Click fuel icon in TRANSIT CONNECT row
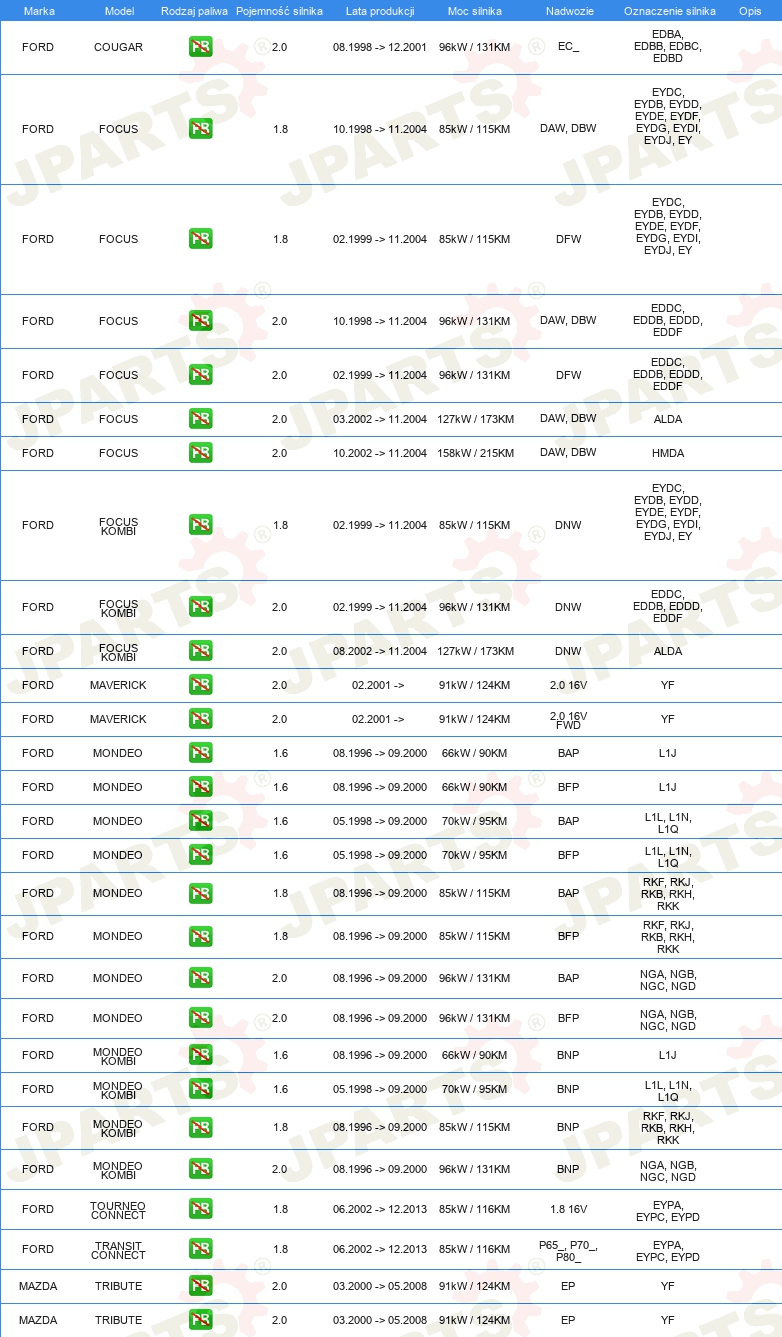Viewport: 782px width, 1337px height. click(201, 1249)
